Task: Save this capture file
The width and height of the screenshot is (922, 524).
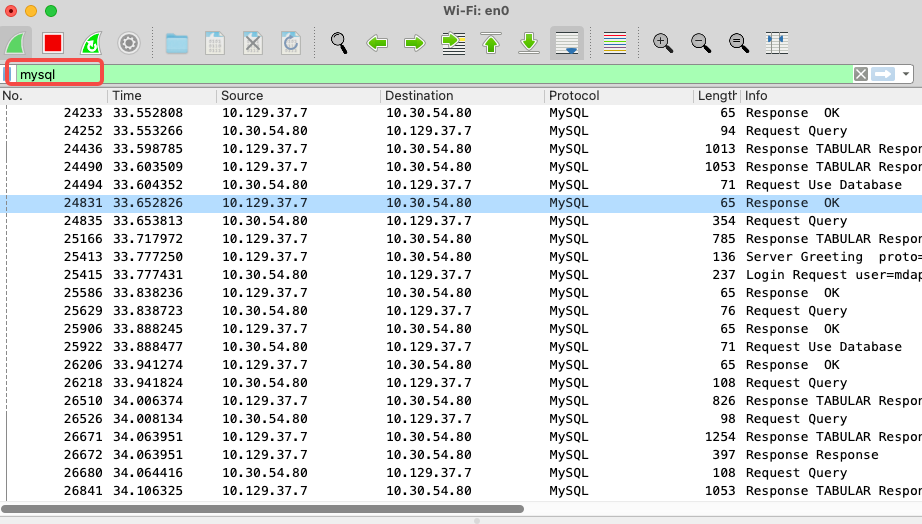Action: [215, 43]
